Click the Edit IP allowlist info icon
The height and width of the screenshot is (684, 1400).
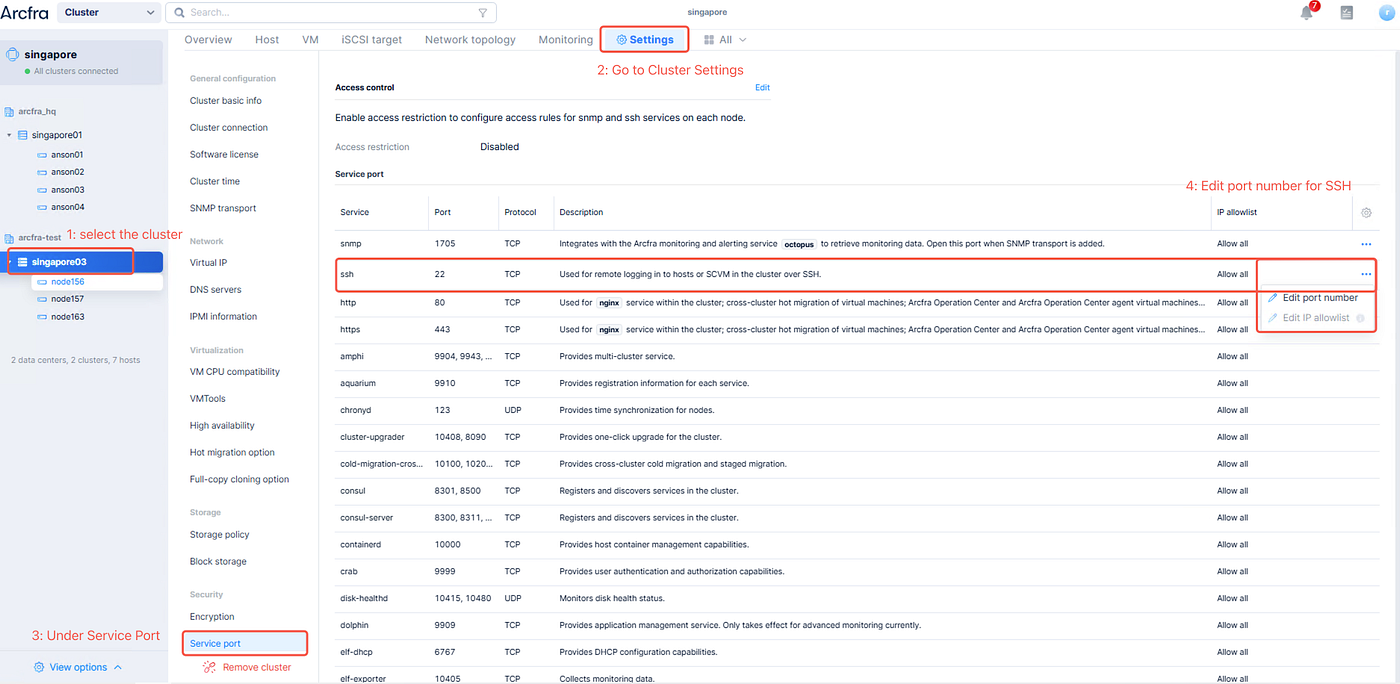click(x=1360, y=318)
